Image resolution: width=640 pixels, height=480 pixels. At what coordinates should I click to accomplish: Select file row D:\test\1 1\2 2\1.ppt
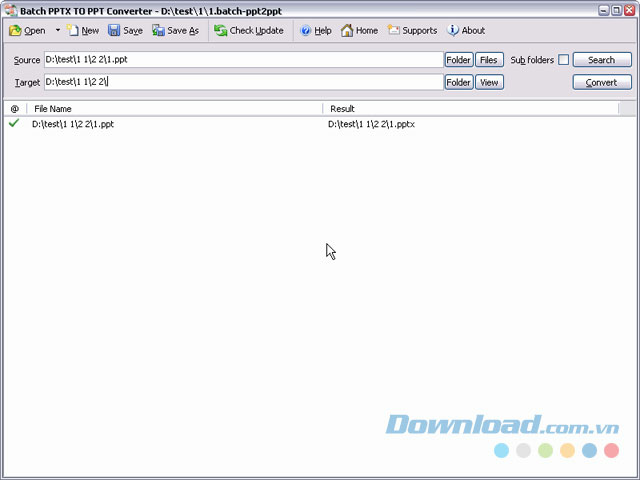pos(73,124)
